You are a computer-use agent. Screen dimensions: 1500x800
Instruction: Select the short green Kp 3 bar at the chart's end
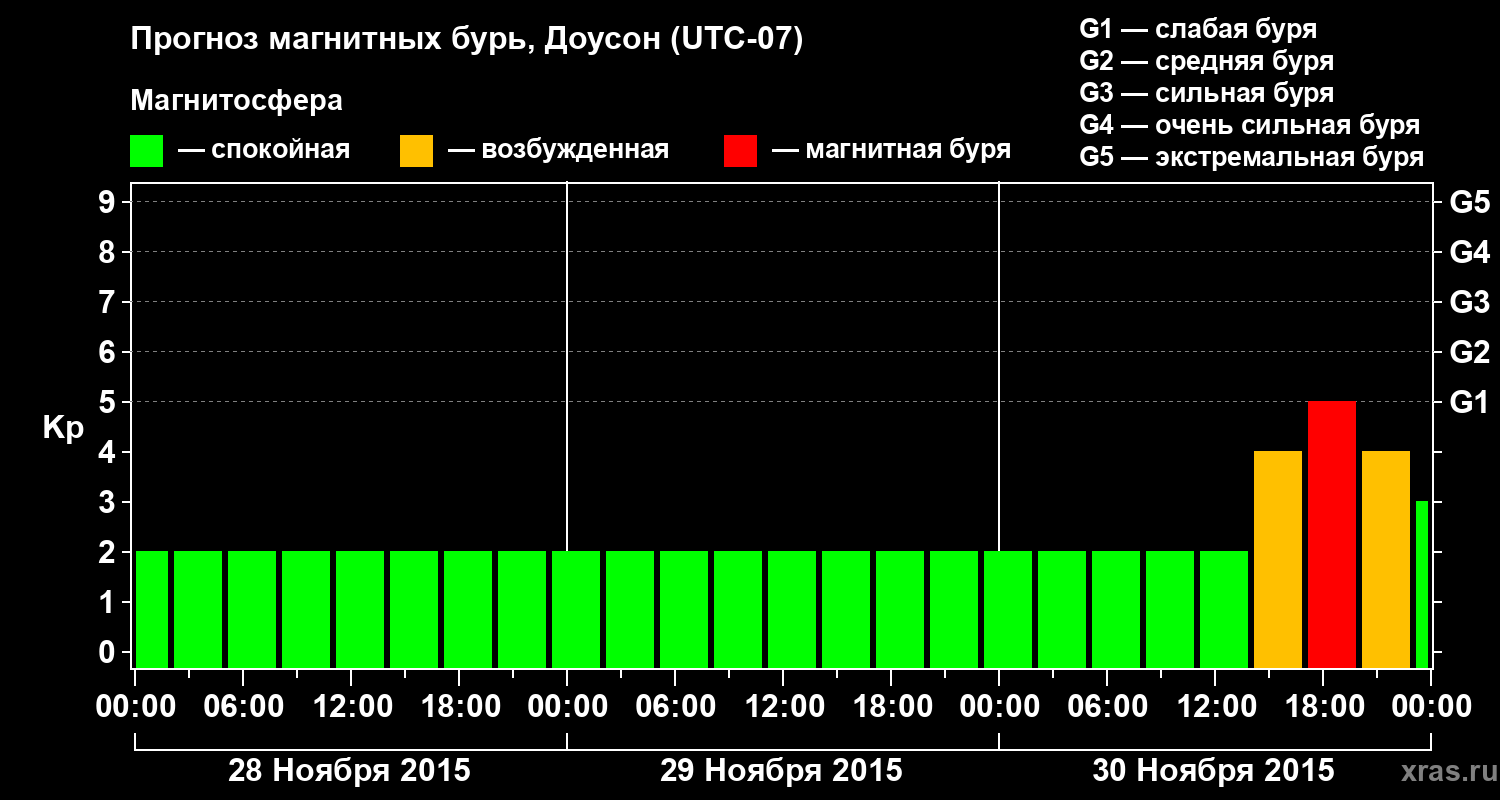pyautogui.click(x=1422, y=585)
